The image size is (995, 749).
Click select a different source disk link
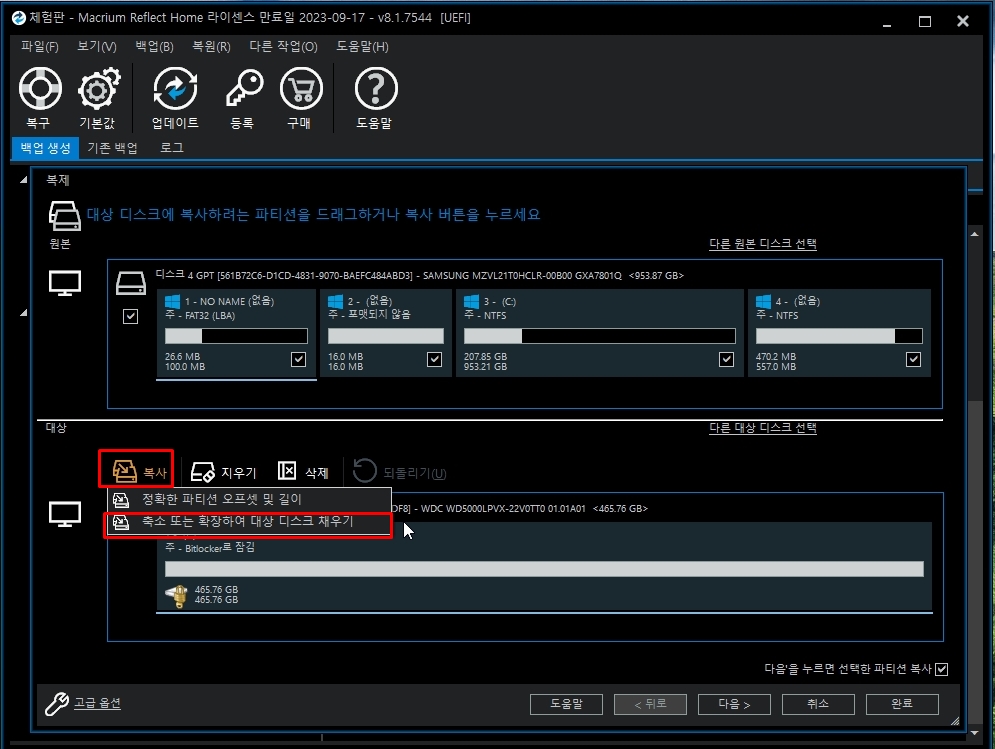tap(763, 244)
